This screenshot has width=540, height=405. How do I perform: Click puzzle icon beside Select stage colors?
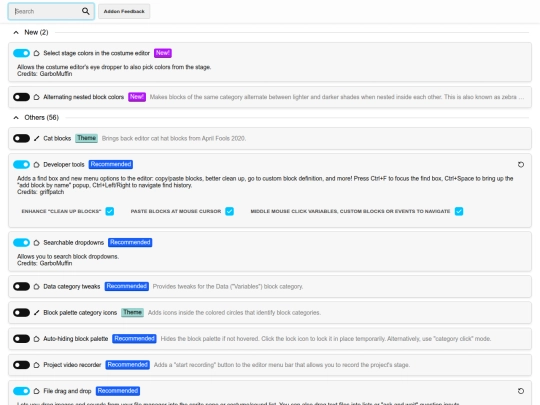(x=37, y=53)
